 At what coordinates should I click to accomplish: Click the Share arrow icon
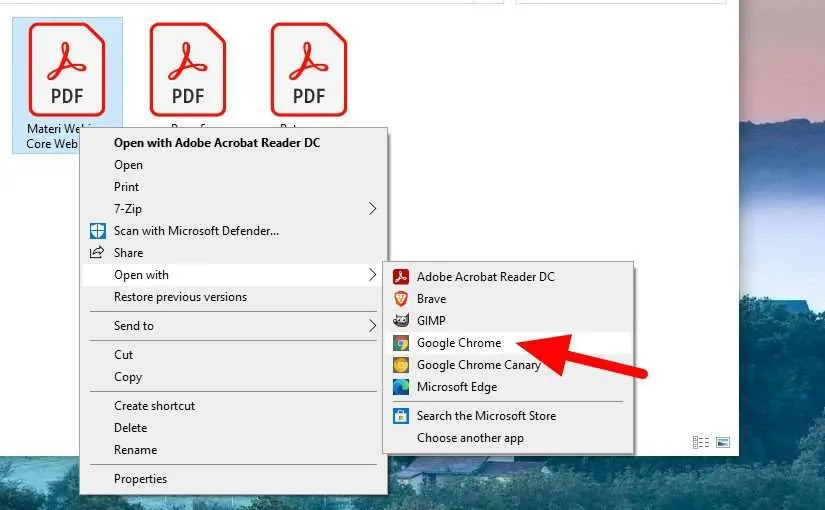(97, 253)
